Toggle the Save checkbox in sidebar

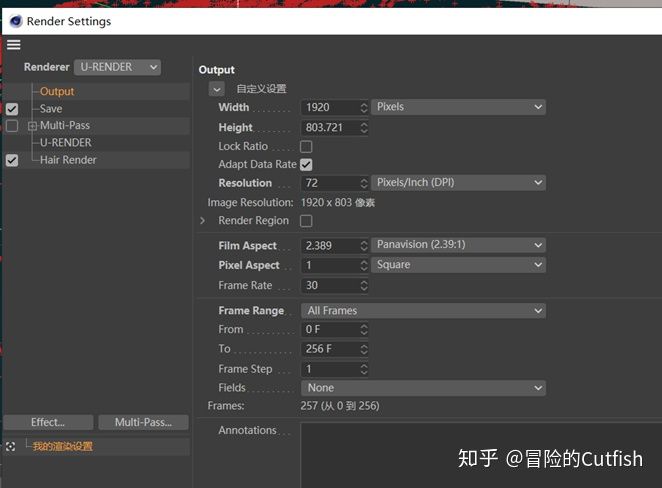12,109
